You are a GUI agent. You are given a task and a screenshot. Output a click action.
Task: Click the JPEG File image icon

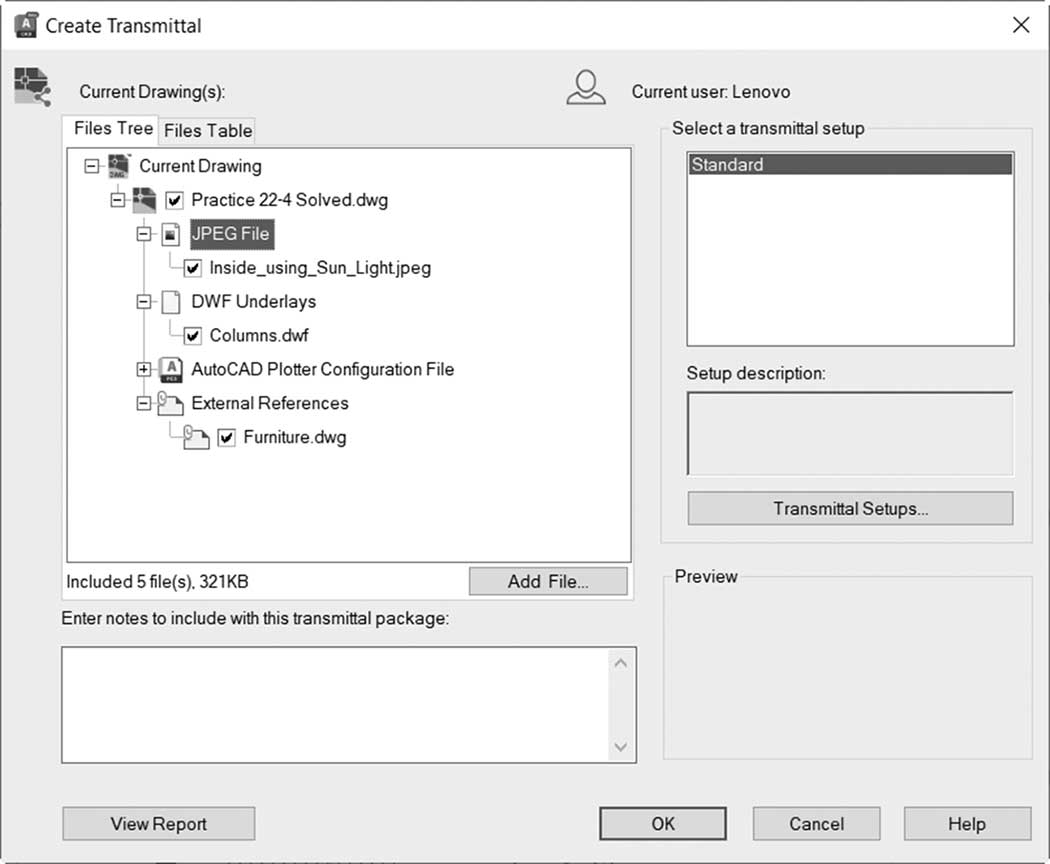[x=171, y=234]
